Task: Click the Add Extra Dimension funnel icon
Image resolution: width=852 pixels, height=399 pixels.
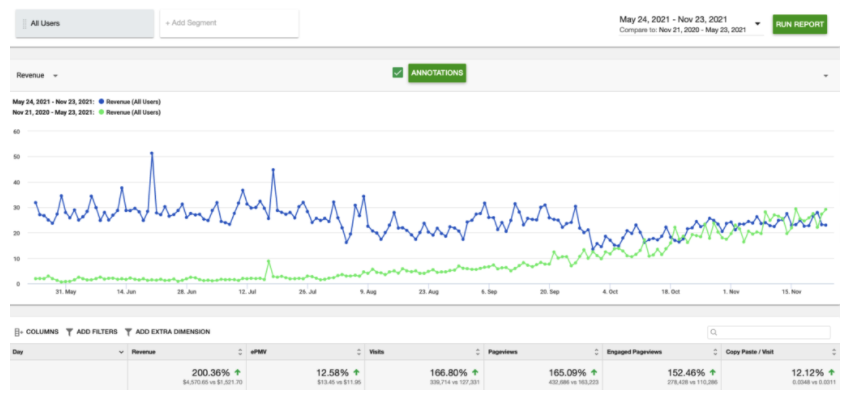Action: (x=128, y=332)
